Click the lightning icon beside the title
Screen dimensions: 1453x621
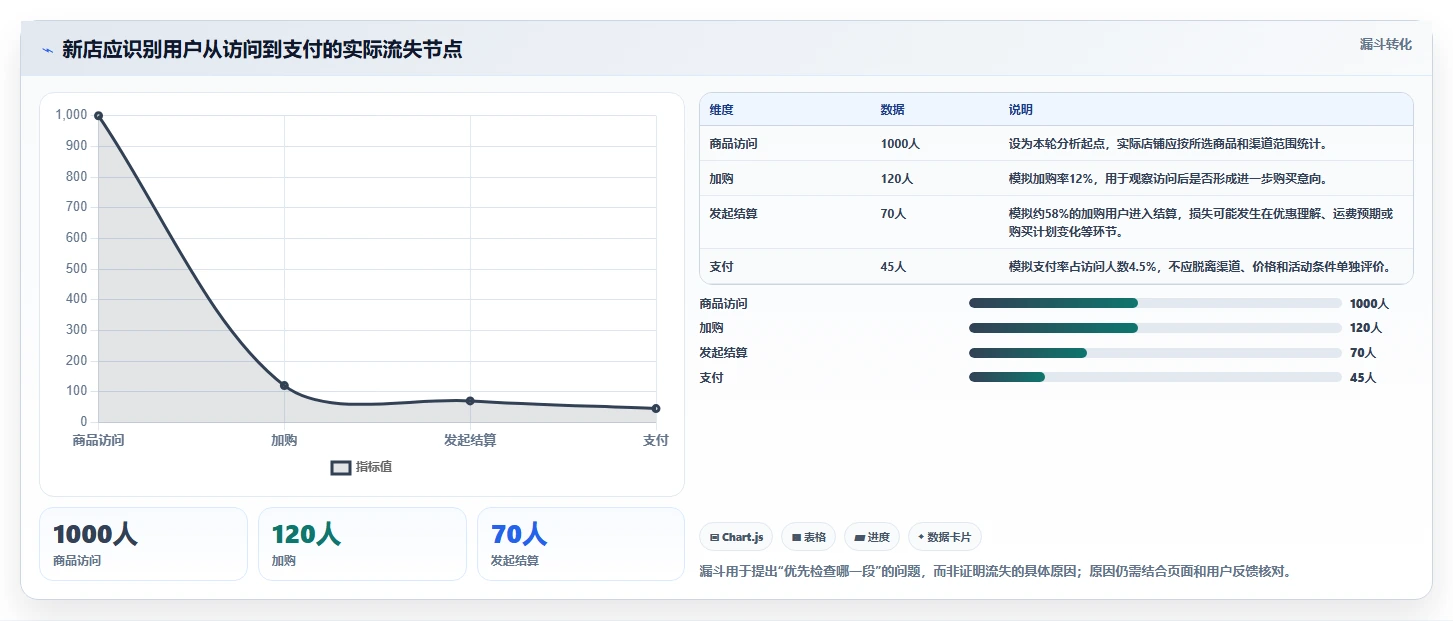click(x=48, y=50)
